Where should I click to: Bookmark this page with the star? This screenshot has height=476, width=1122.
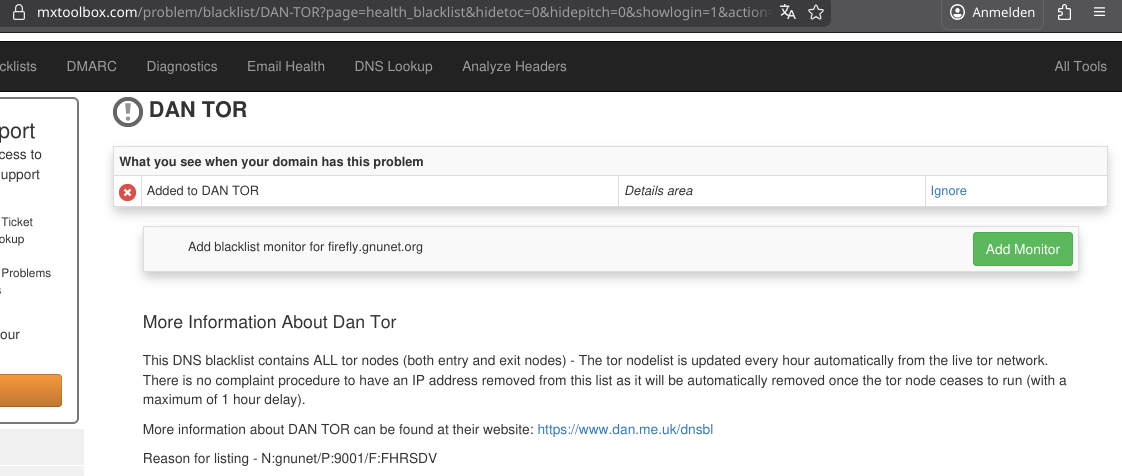pos(816,12)
